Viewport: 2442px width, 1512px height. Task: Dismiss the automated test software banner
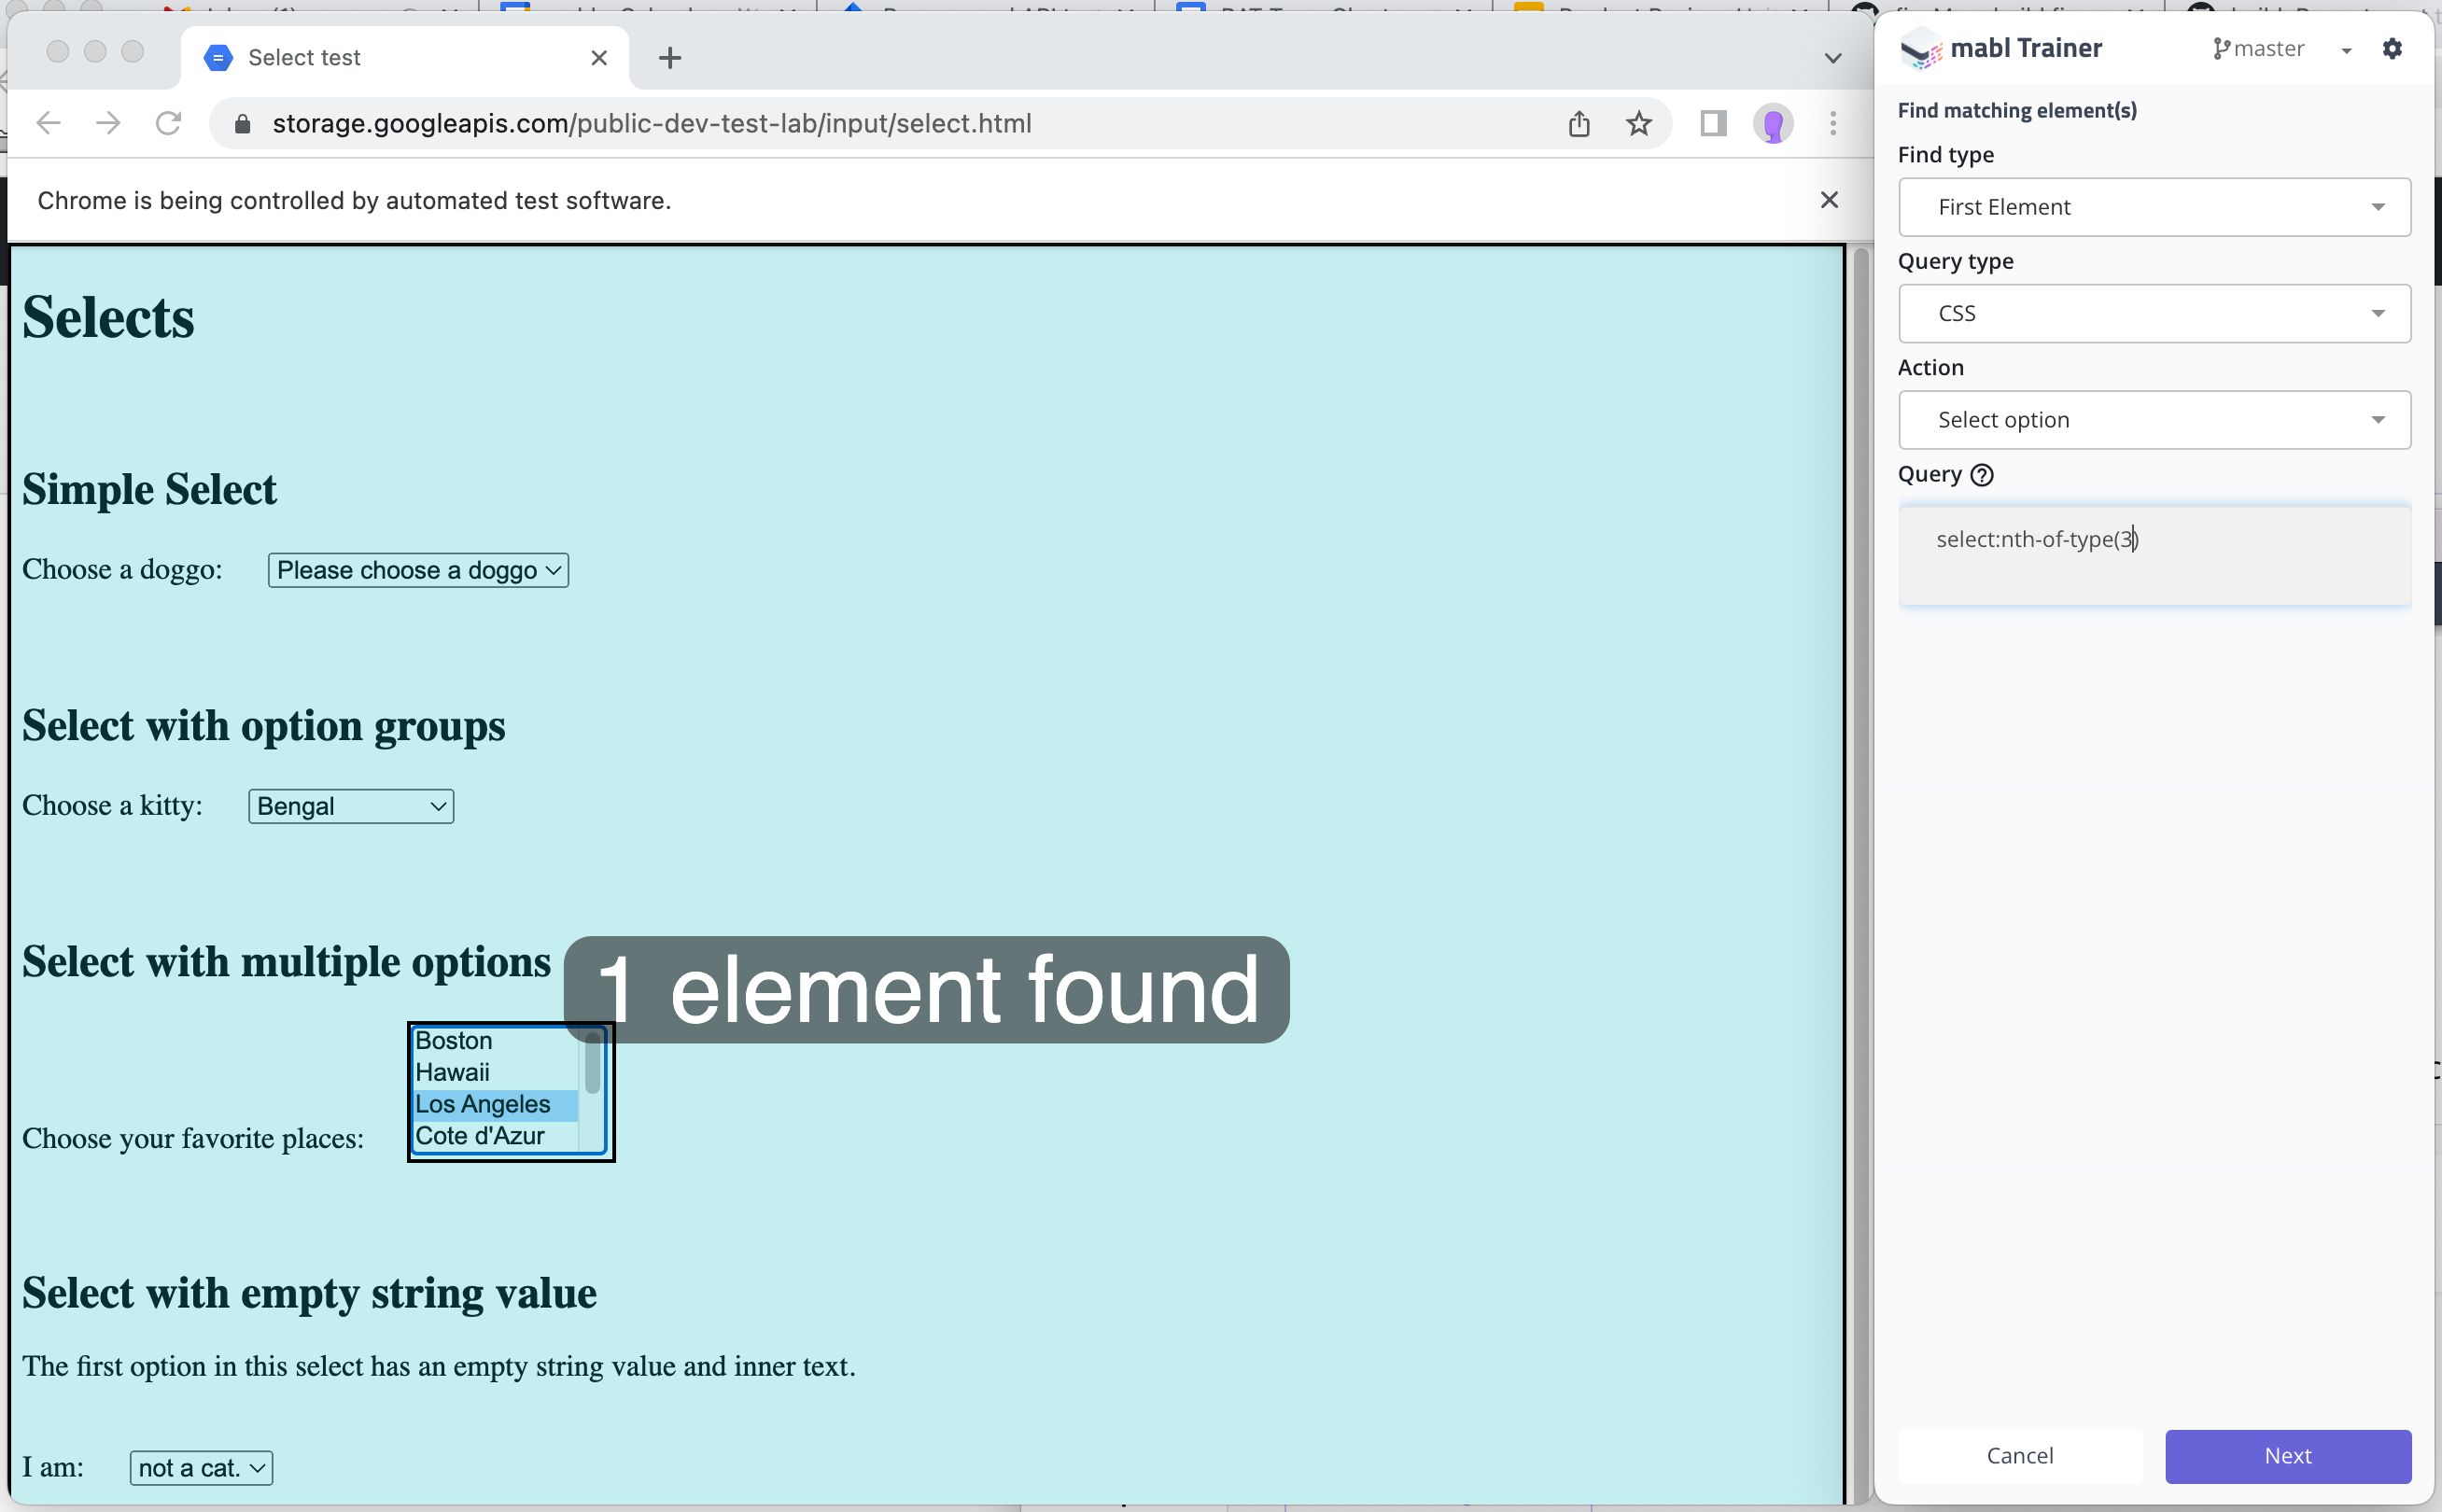point(1829,200)
